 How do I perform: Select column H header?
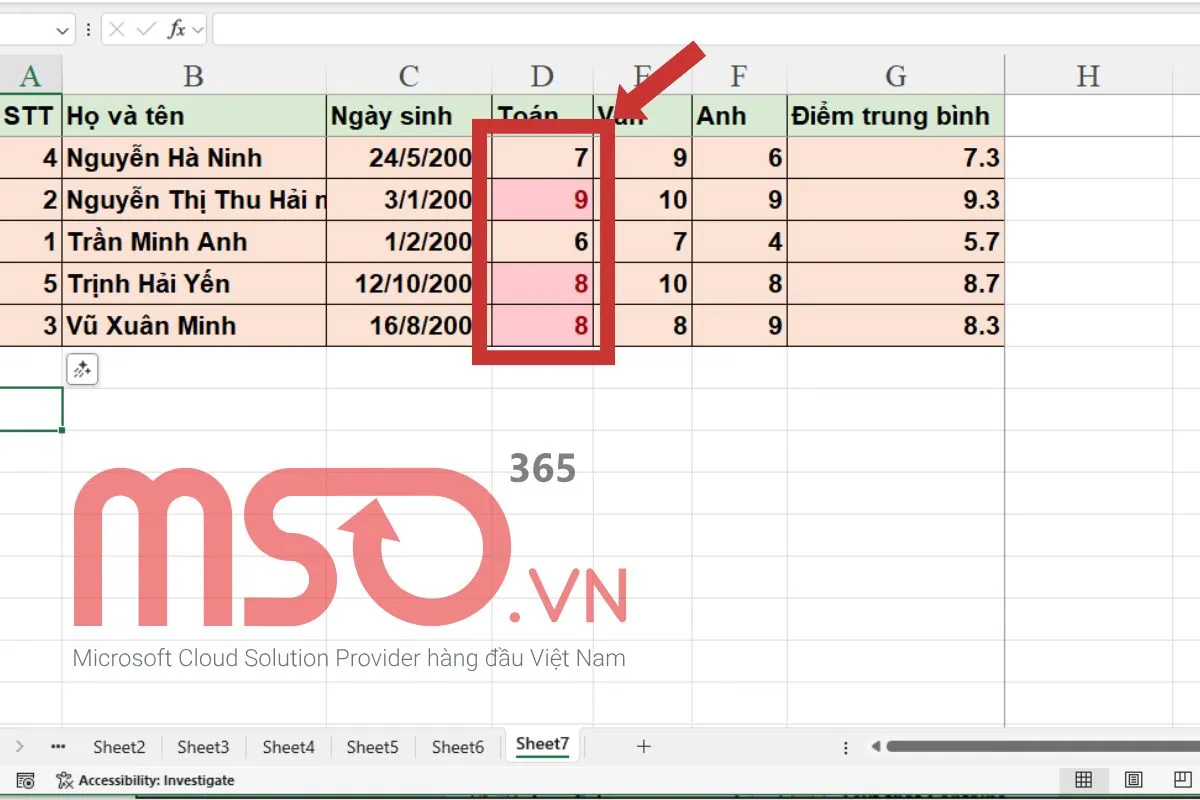tap(1087, 75)
